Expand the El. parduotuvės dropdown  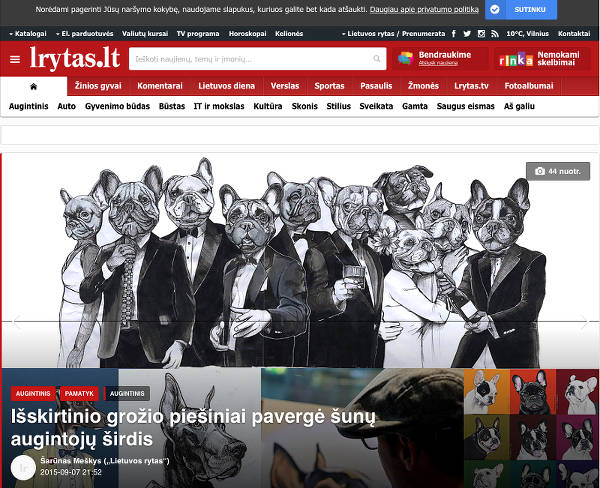(x=85, y=34)
